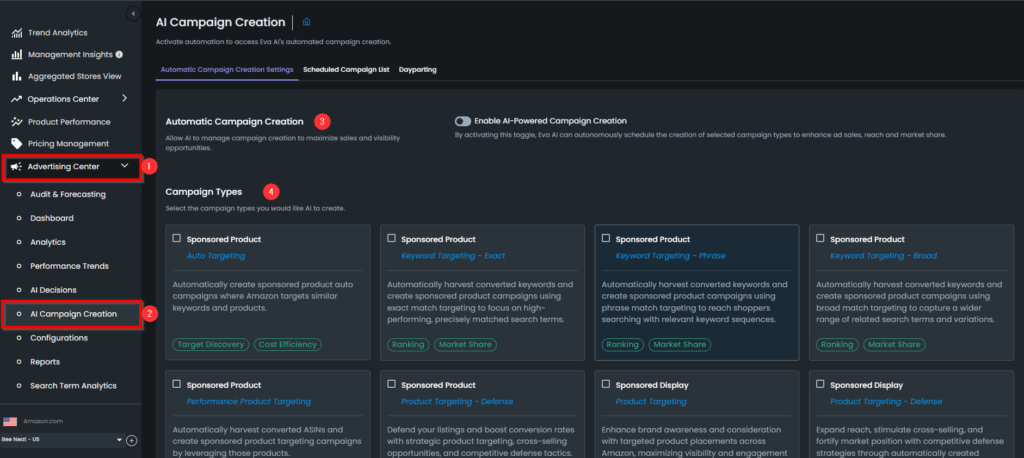This screenshot has width=1024, height=458.
Task: Click the Aggregated Stores View icon
Action: point(17,76)
